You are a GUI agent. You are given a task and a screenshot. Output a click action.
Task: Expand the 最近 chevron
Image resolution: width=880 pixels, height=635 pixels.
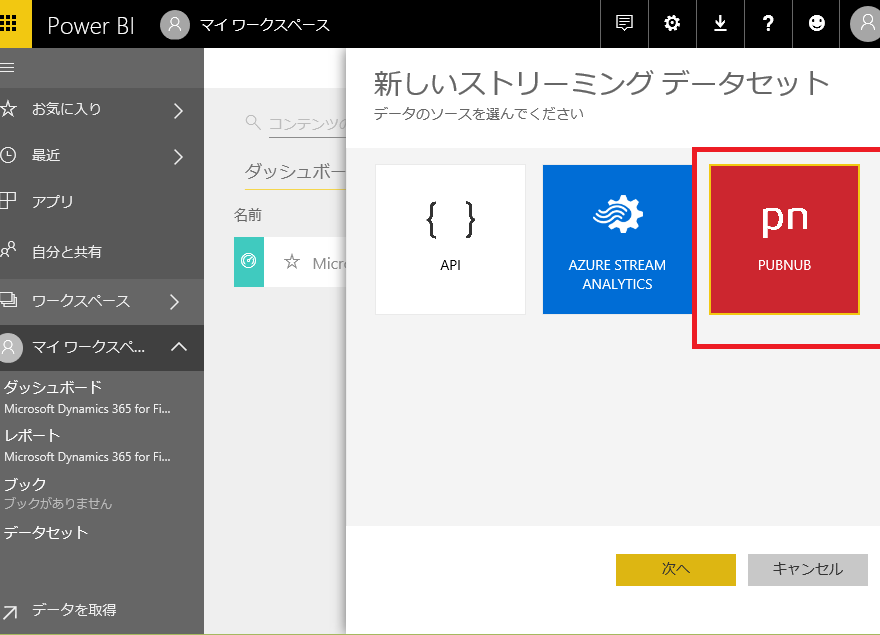pos(178,157)
